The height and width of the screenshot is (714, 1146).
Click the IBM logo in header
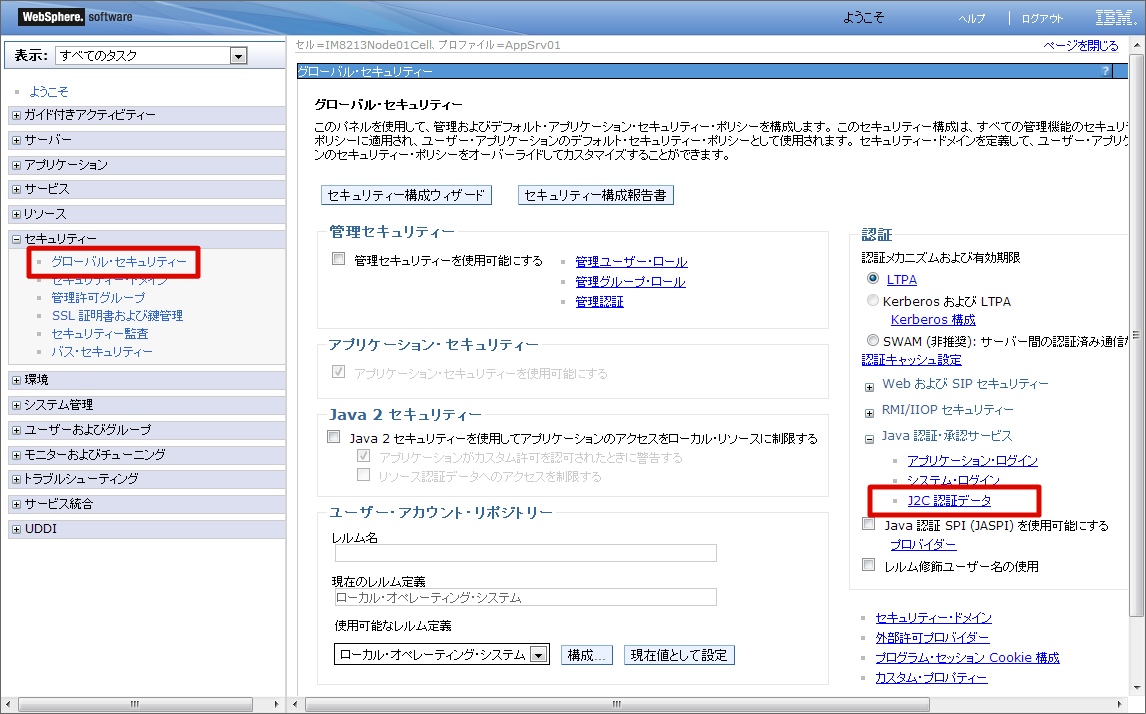[1113, 18]
